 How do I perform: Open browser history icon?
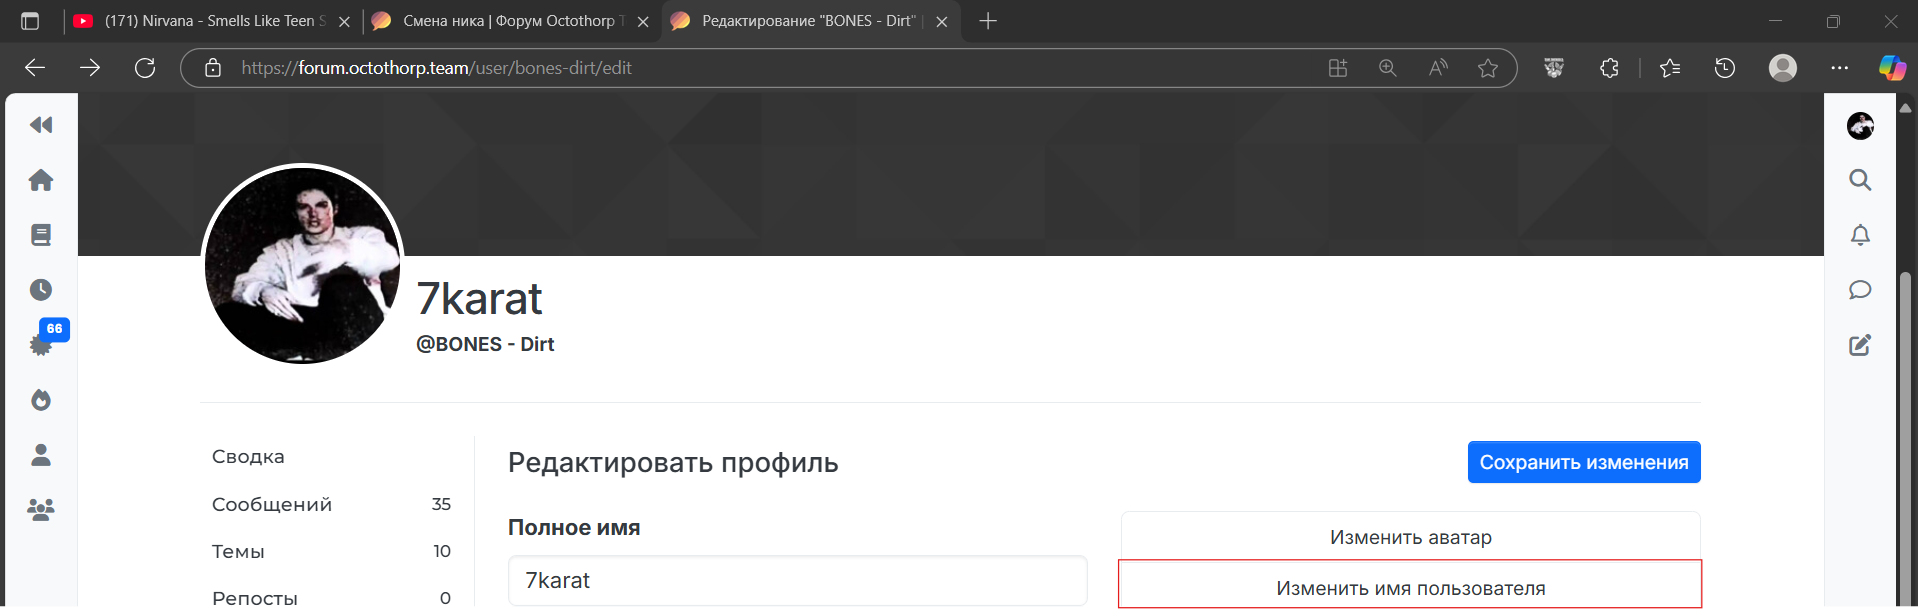pos(1725,68)
